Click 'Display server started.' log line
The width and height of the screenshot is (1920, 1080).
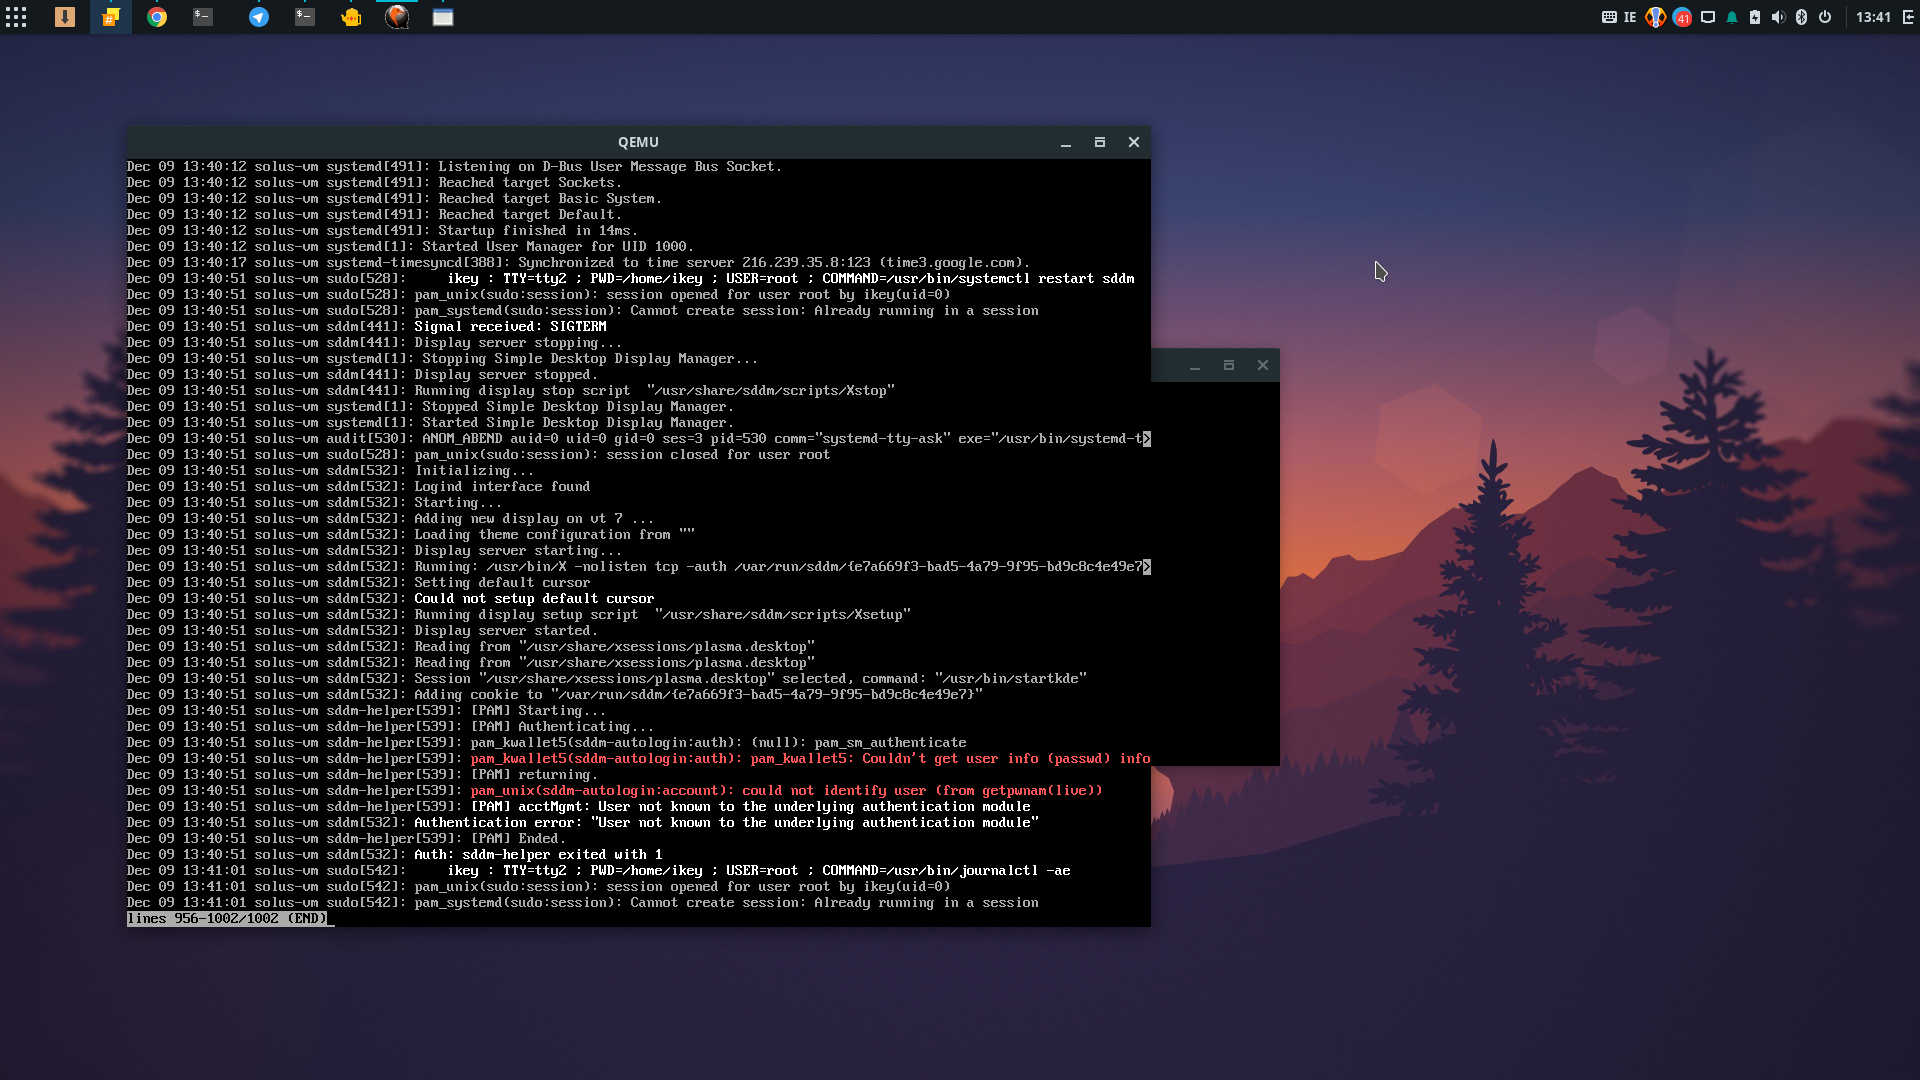click(x=363, y=631)
